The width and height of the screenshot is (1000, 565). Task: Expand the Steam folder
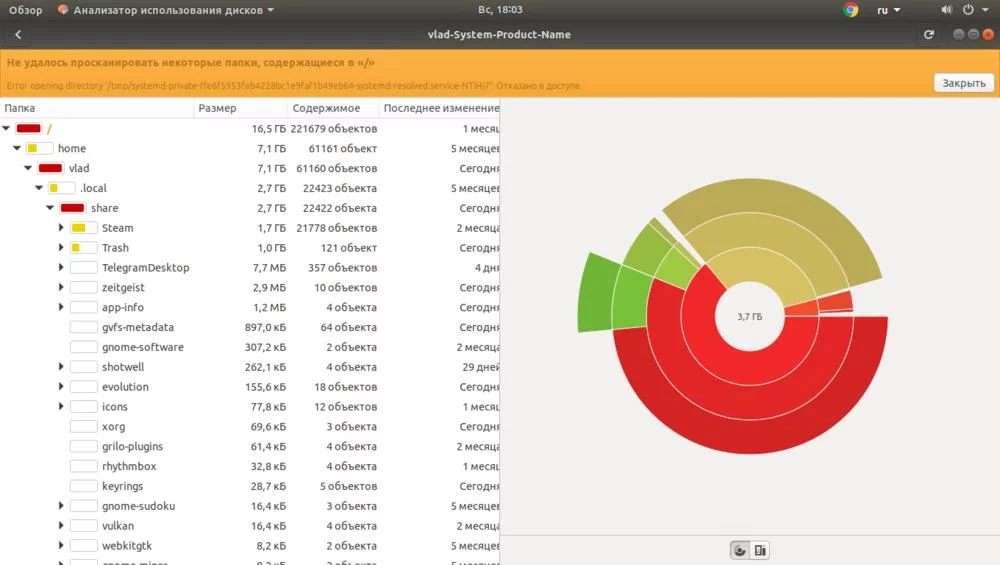point(62,228)
